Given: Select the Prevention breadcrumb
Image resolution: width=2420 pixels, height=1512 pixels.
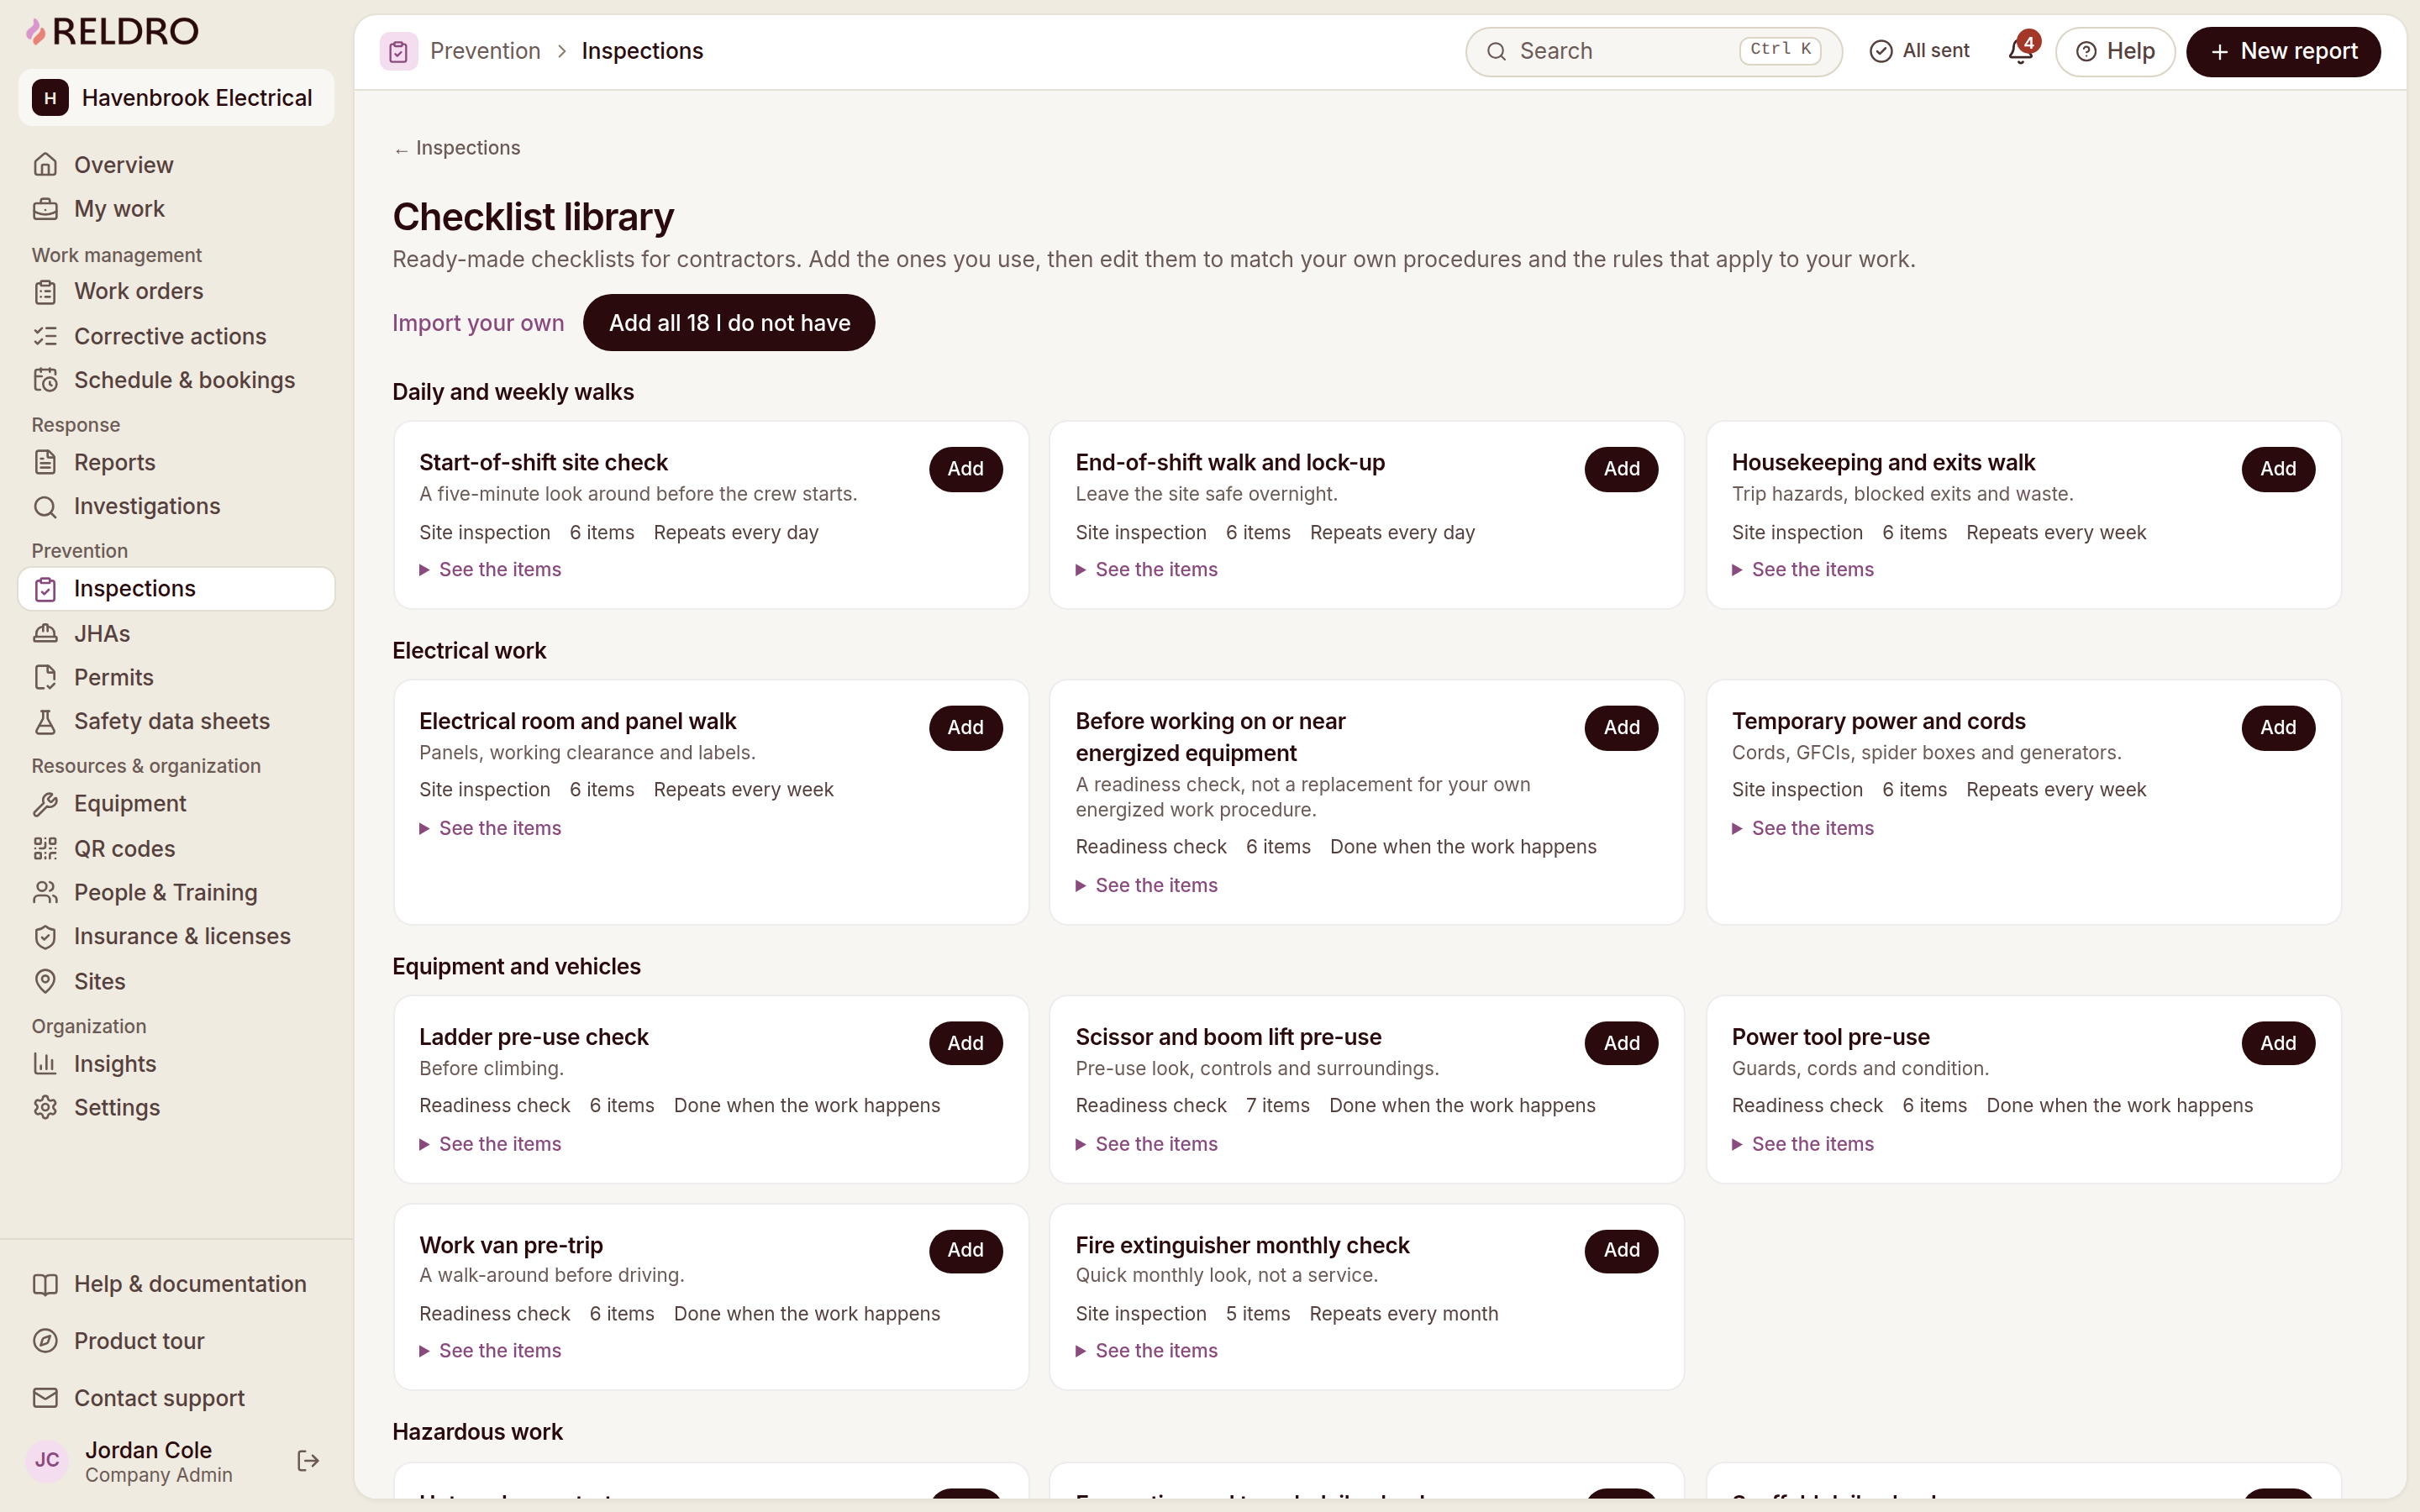Looking at the screenshot, I should (485, 51).
